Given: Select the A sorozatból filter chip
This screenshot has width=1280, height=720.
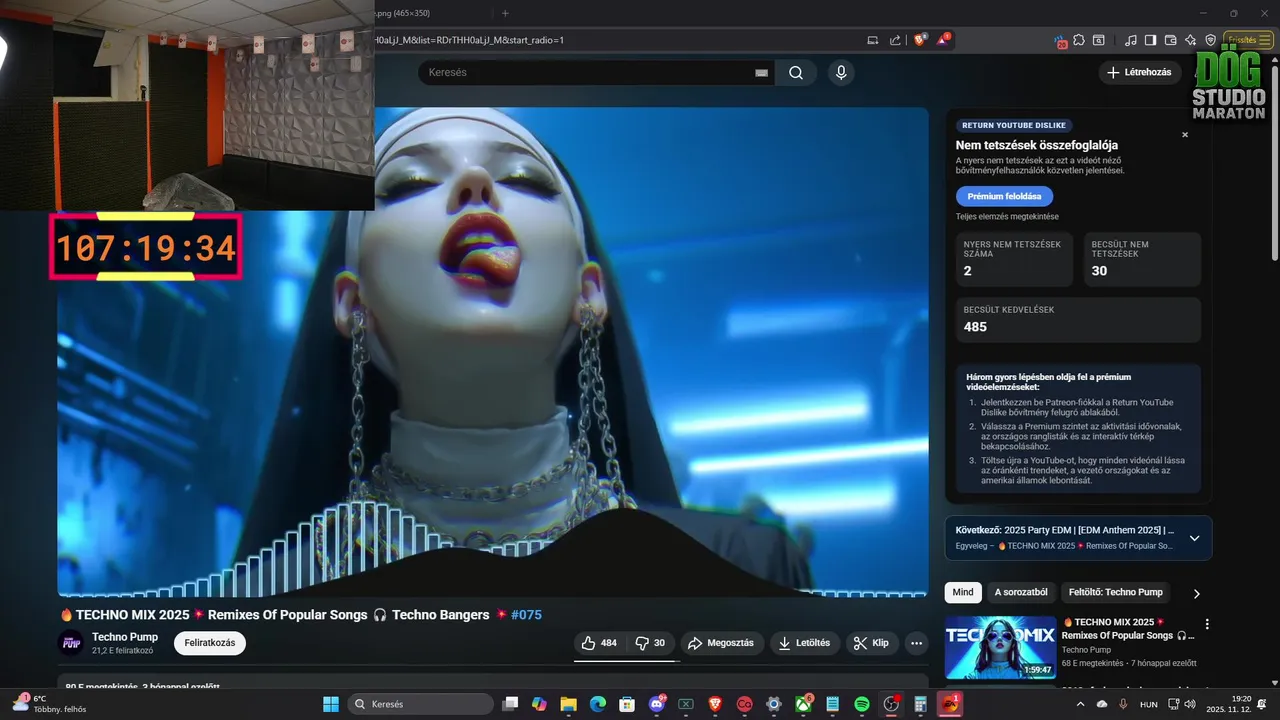Looking at the screenshot, I should tap(1021, 592).
